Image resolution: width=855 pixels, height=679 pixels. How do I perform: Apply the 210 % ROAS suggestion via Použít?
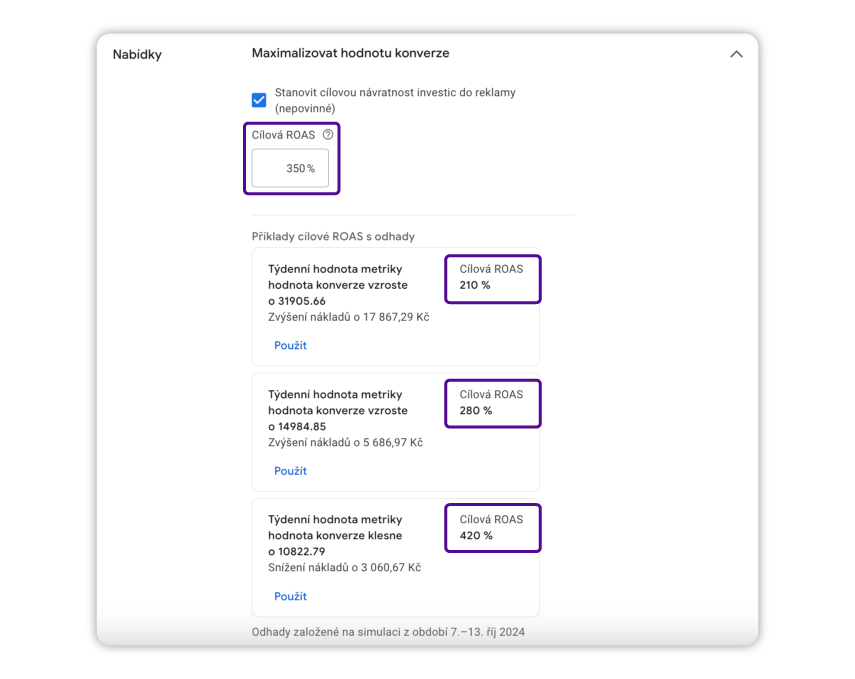(290, 345)
